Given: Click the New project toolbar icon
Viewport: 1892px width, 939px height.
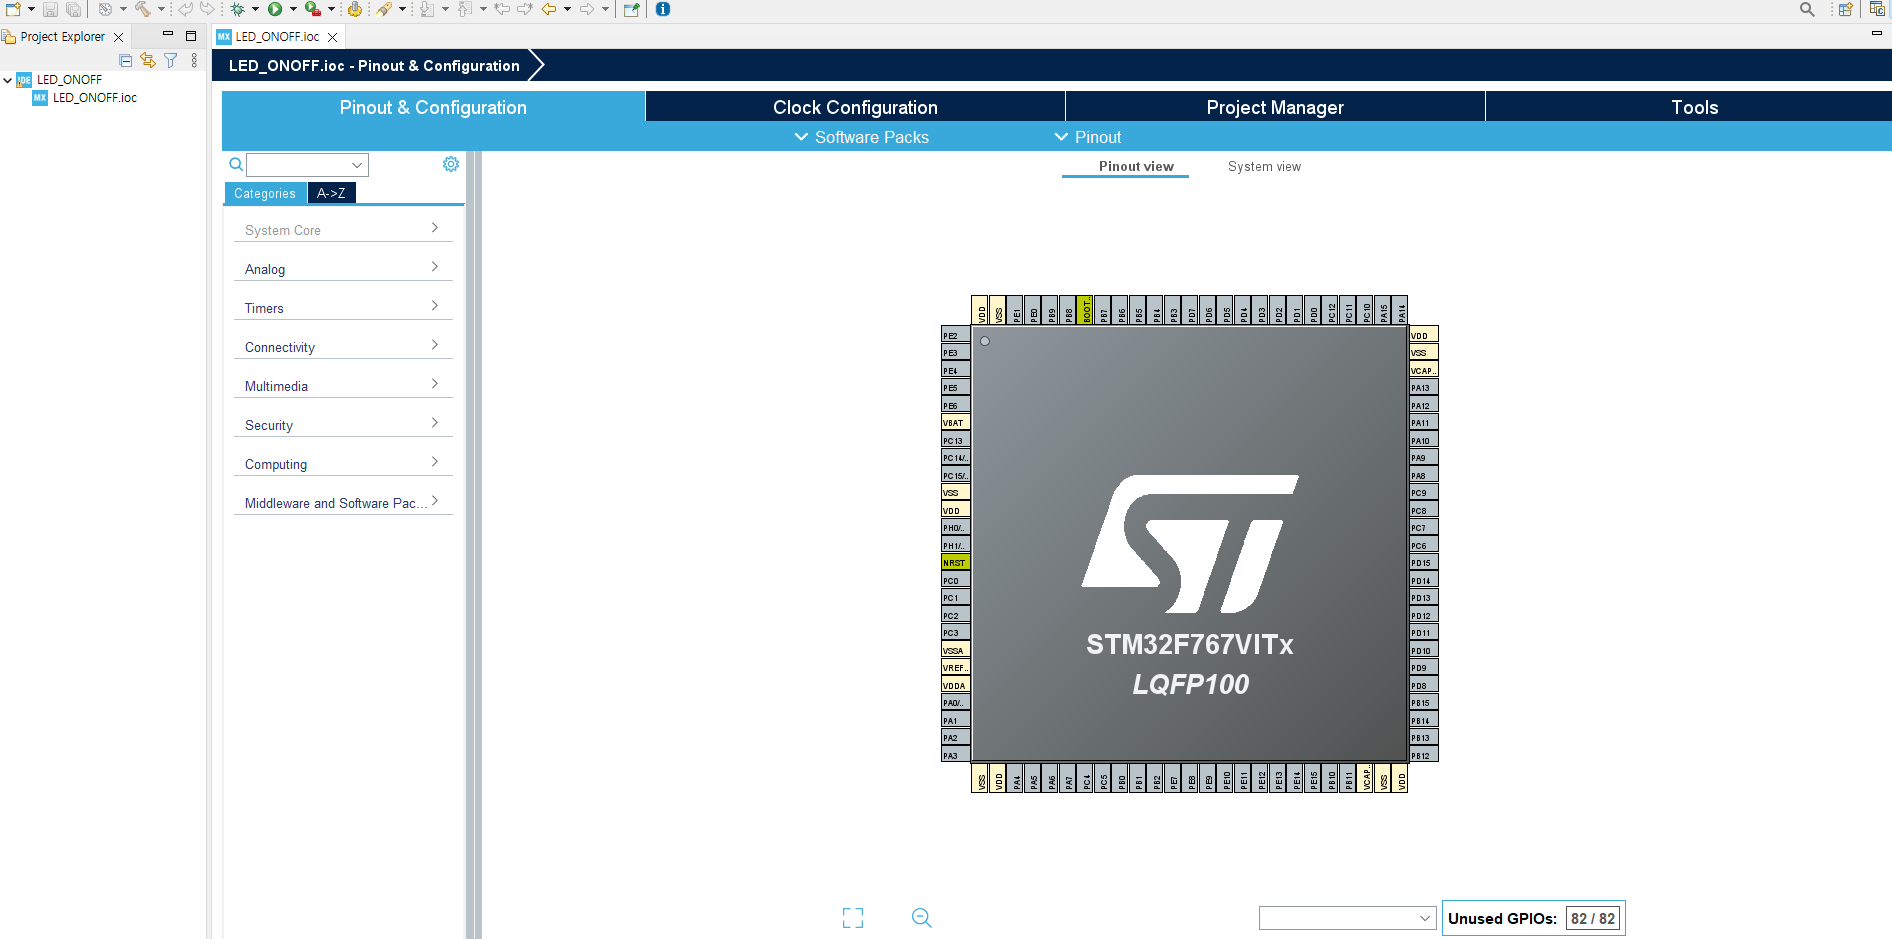Looking at the screenshot, I should [14, 9].
